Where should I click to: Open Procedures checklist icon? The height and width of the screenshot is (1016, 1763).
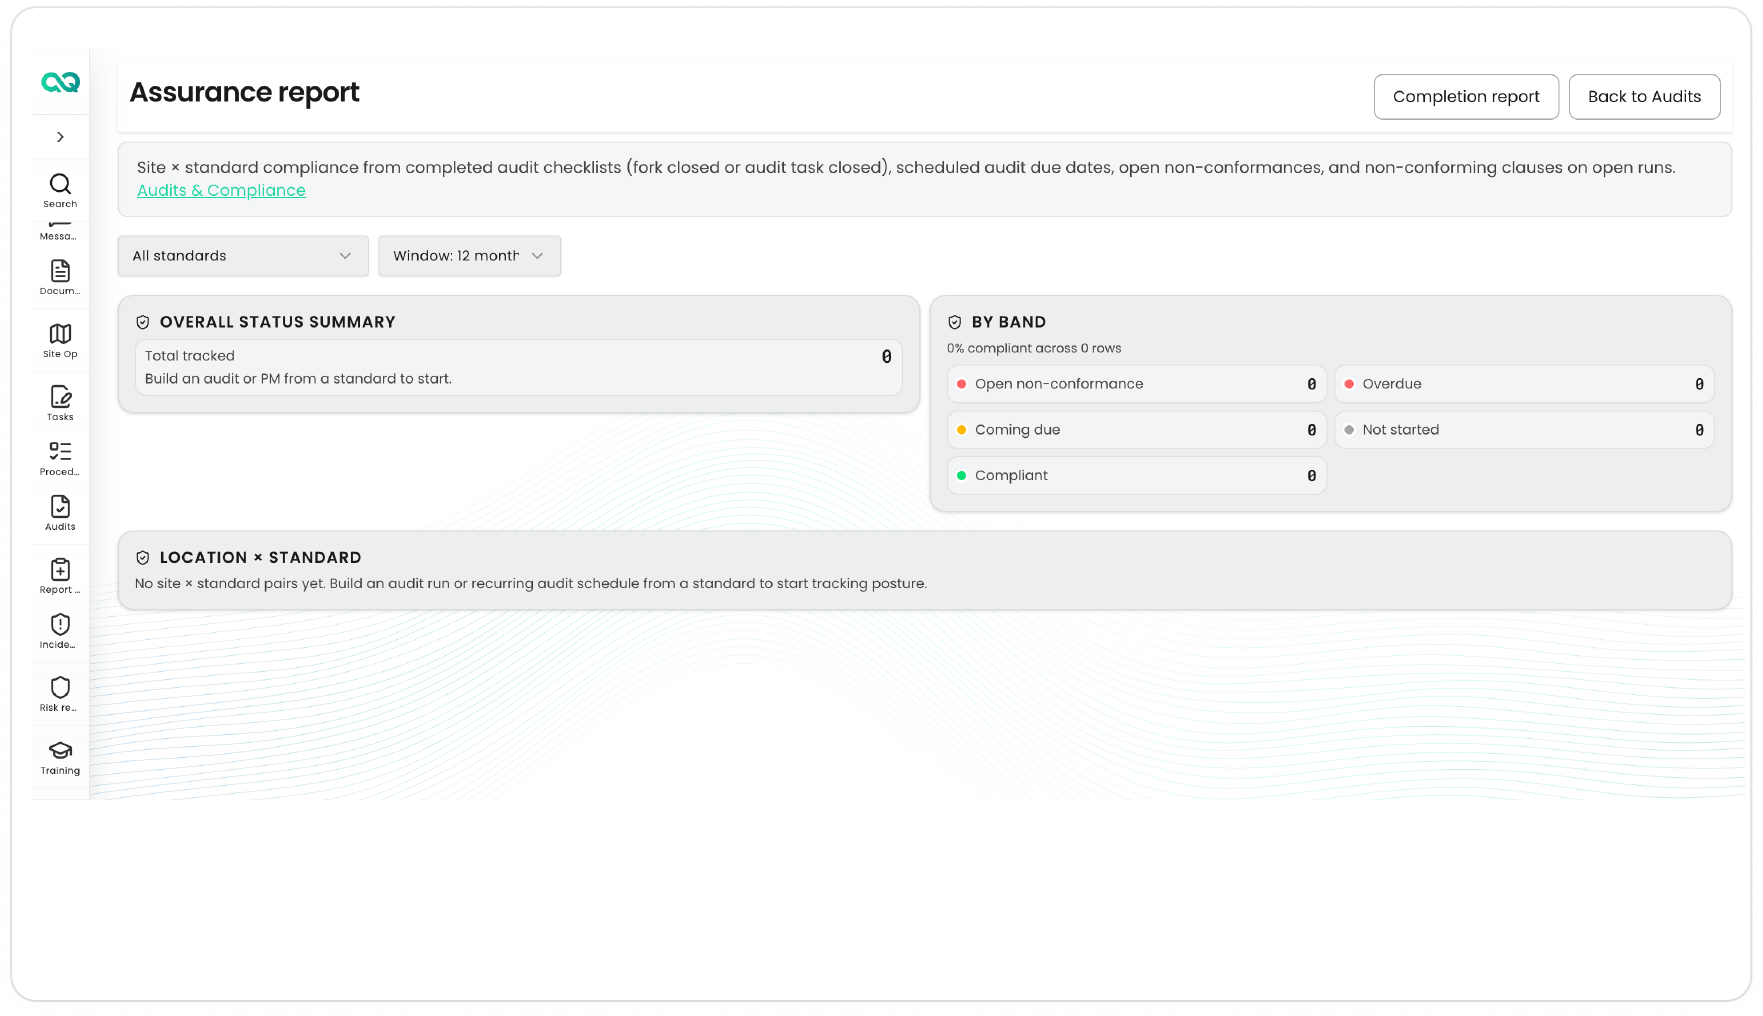coord(60,458)
